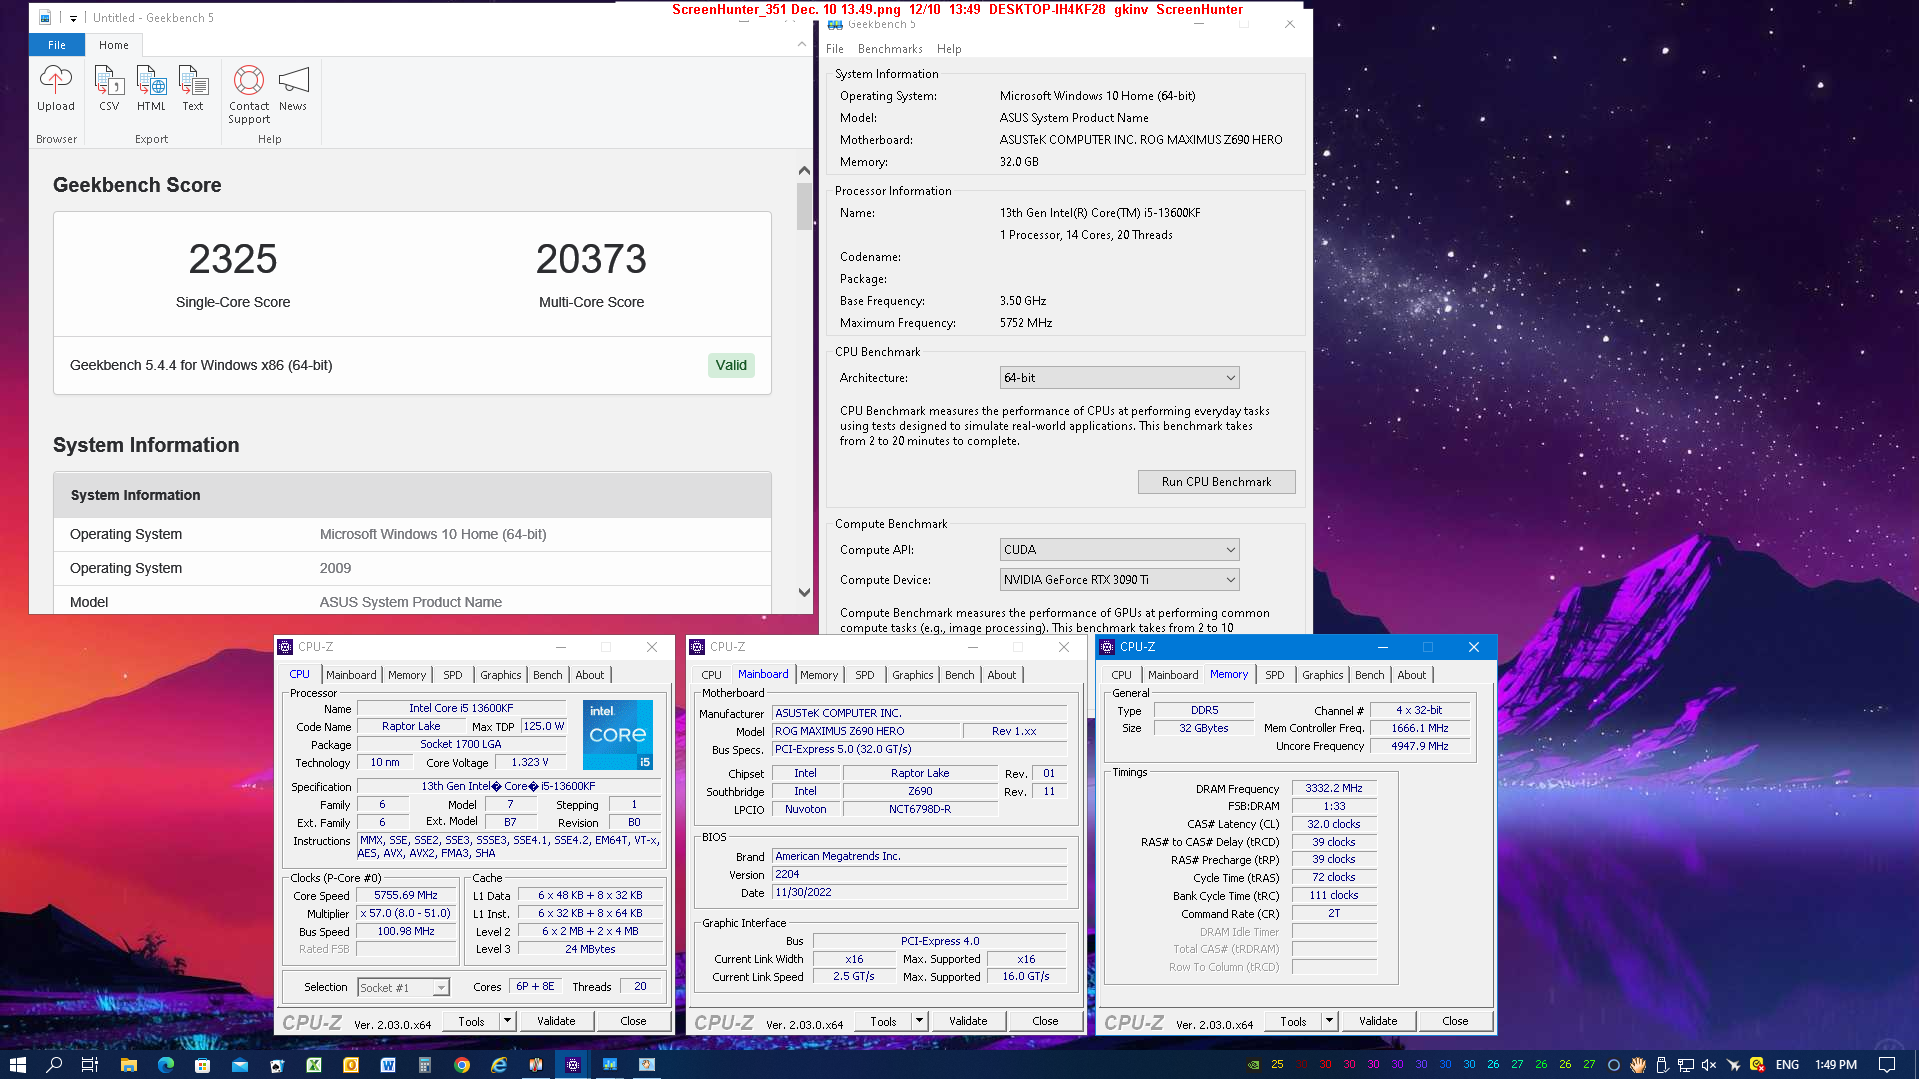
Task: Open File Explorer from the taskbar
Action: [x=128, y=1064]
